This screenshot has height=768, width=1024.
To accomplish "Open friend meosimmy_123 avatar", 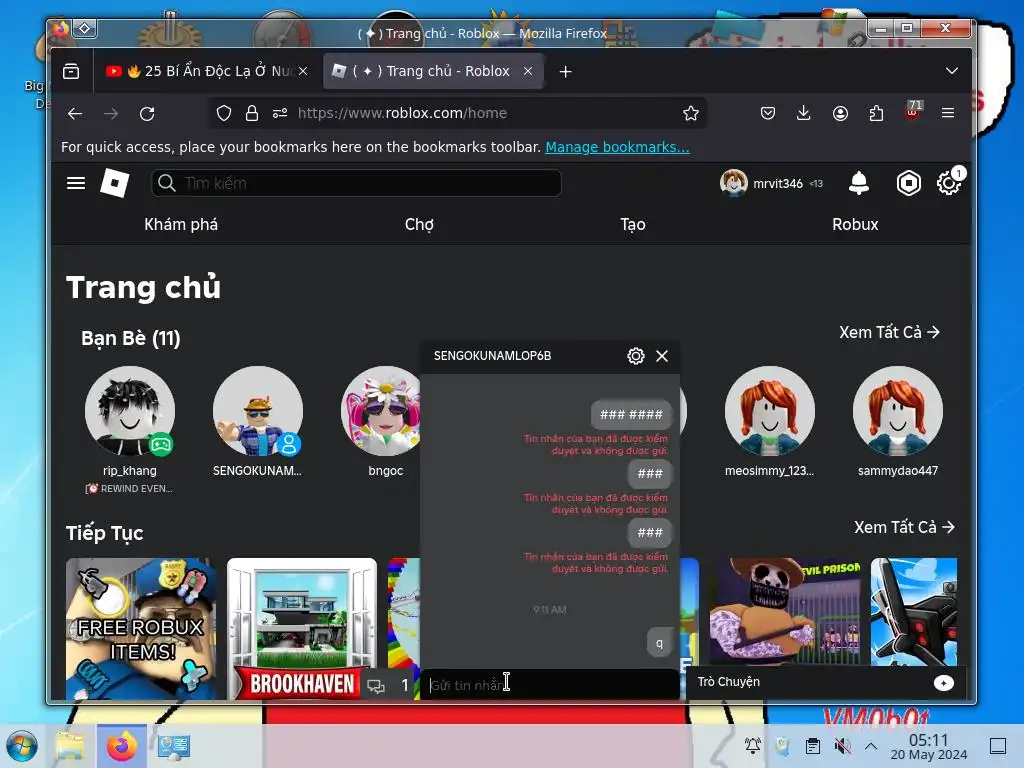I will tap(770, 411).
